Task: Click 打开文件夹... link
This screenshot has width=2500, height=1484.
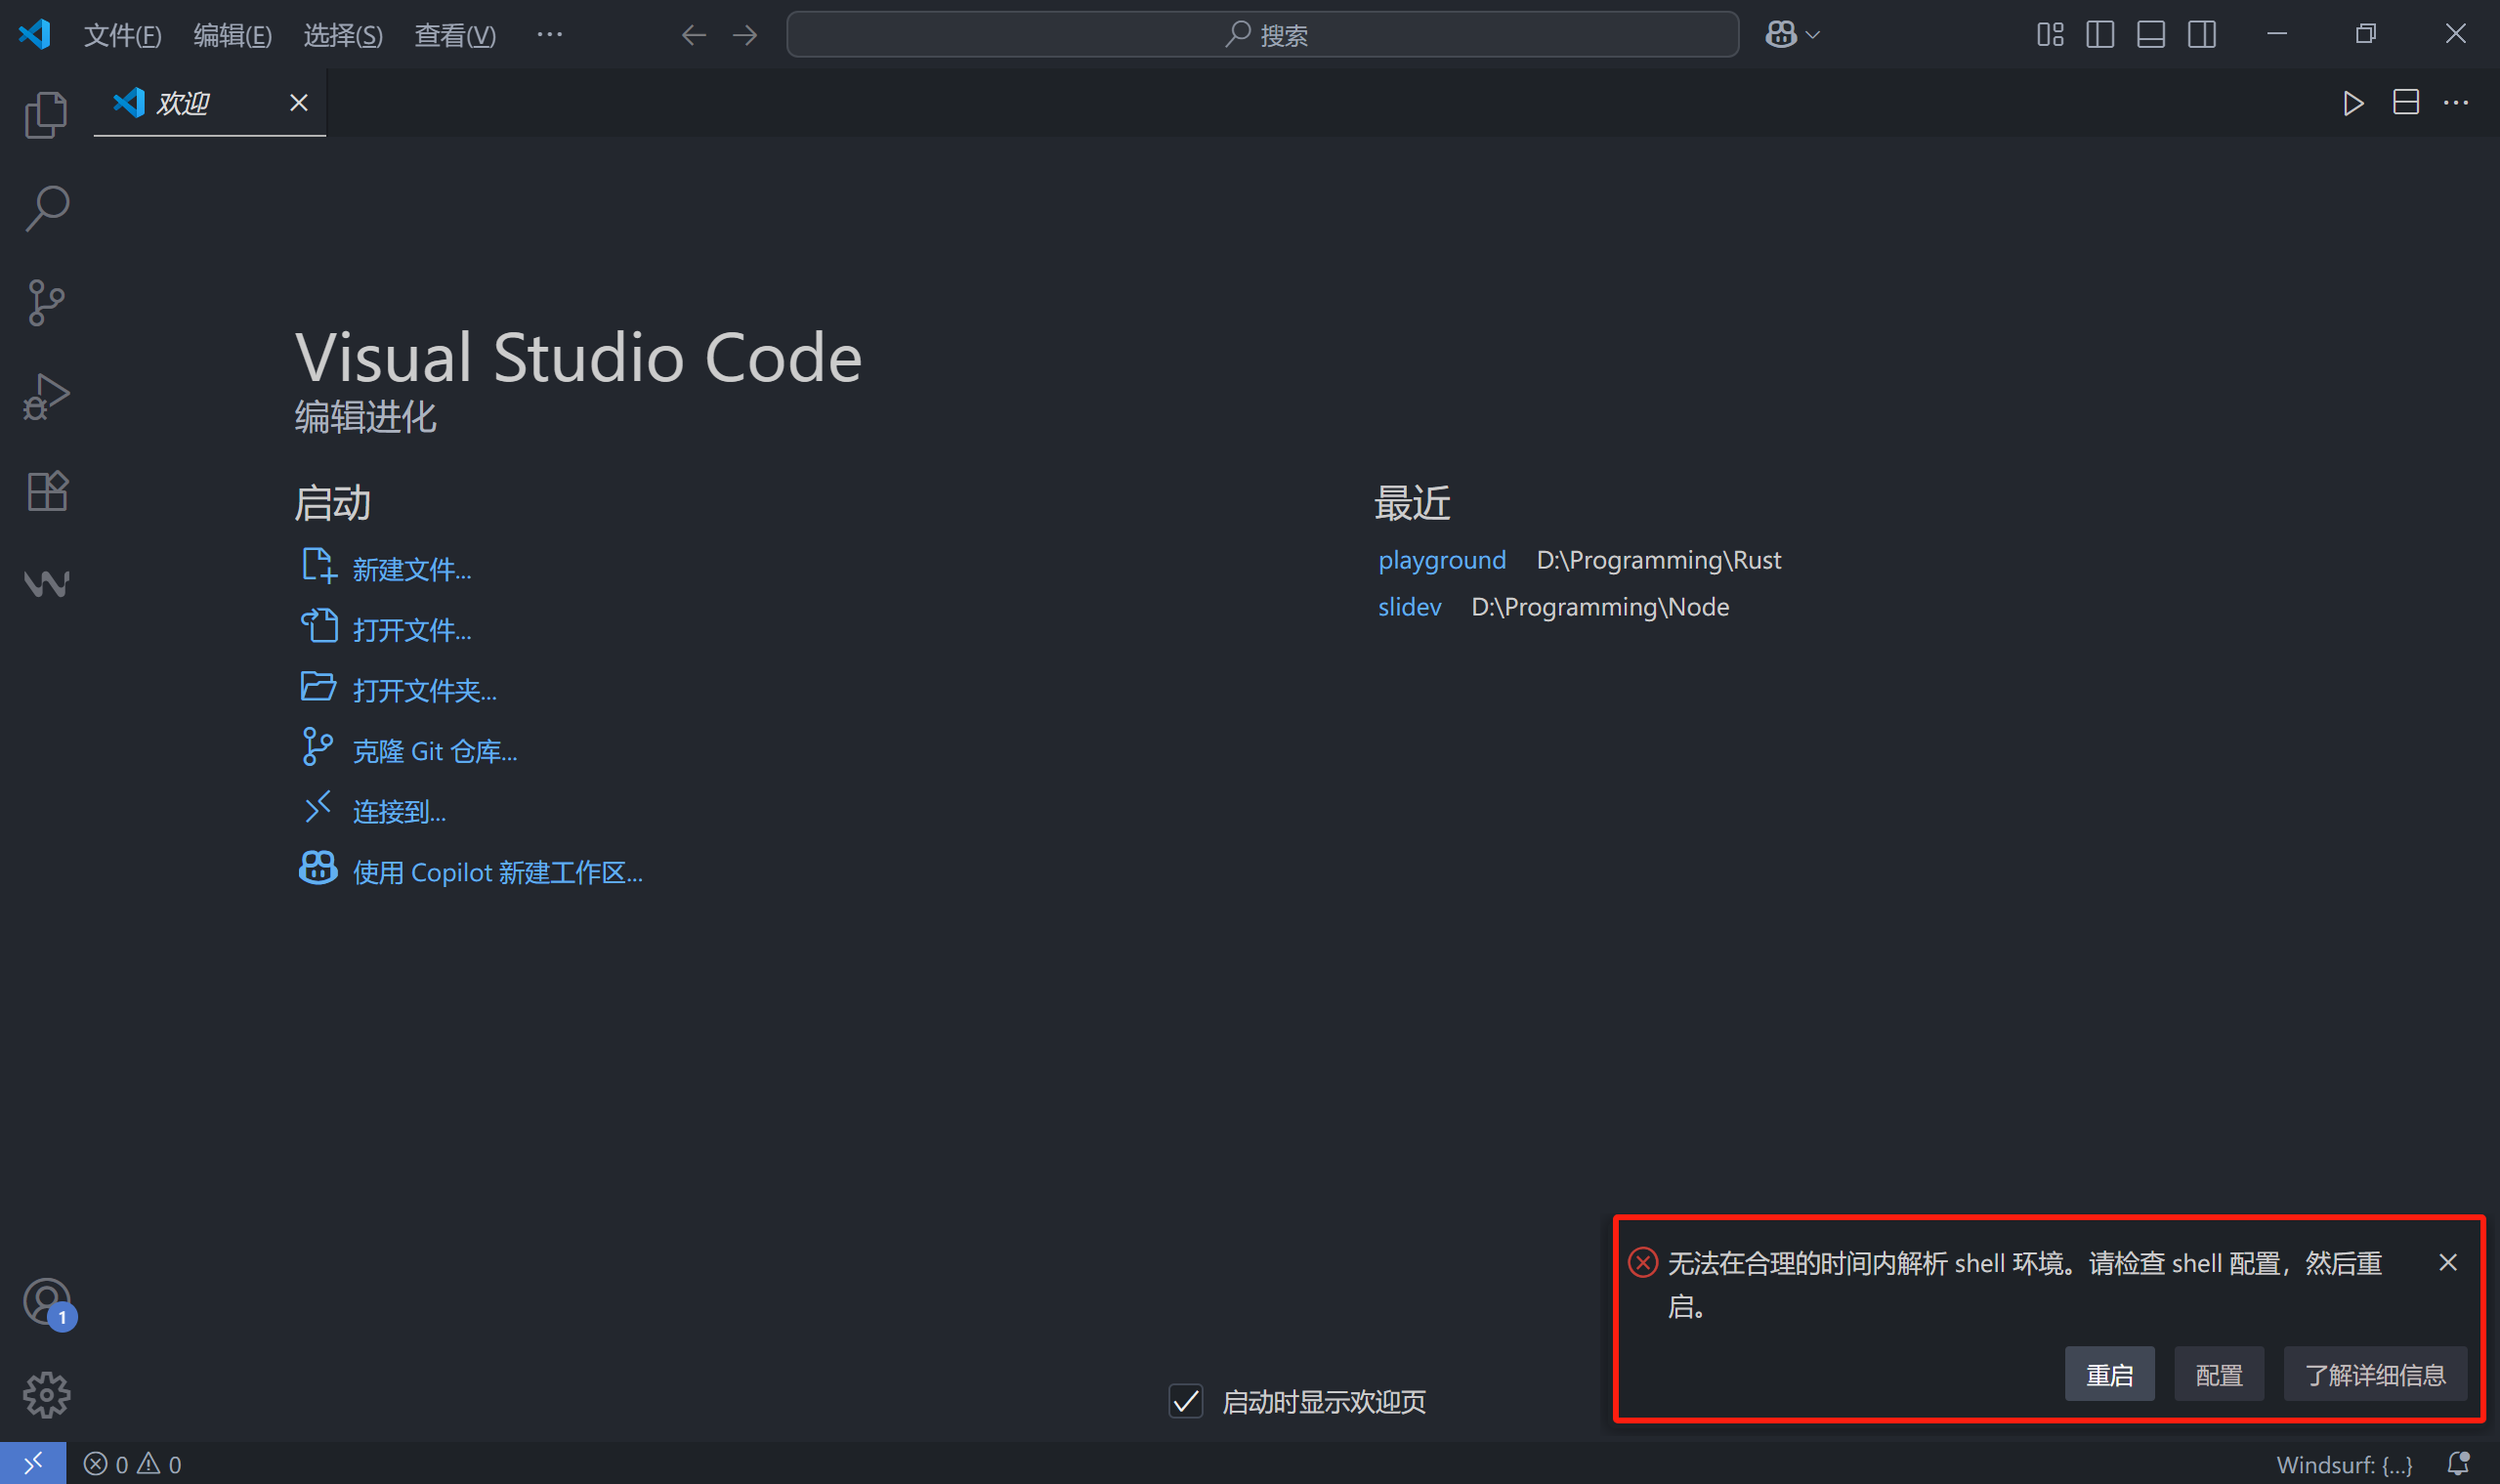Action: (424, 691)
